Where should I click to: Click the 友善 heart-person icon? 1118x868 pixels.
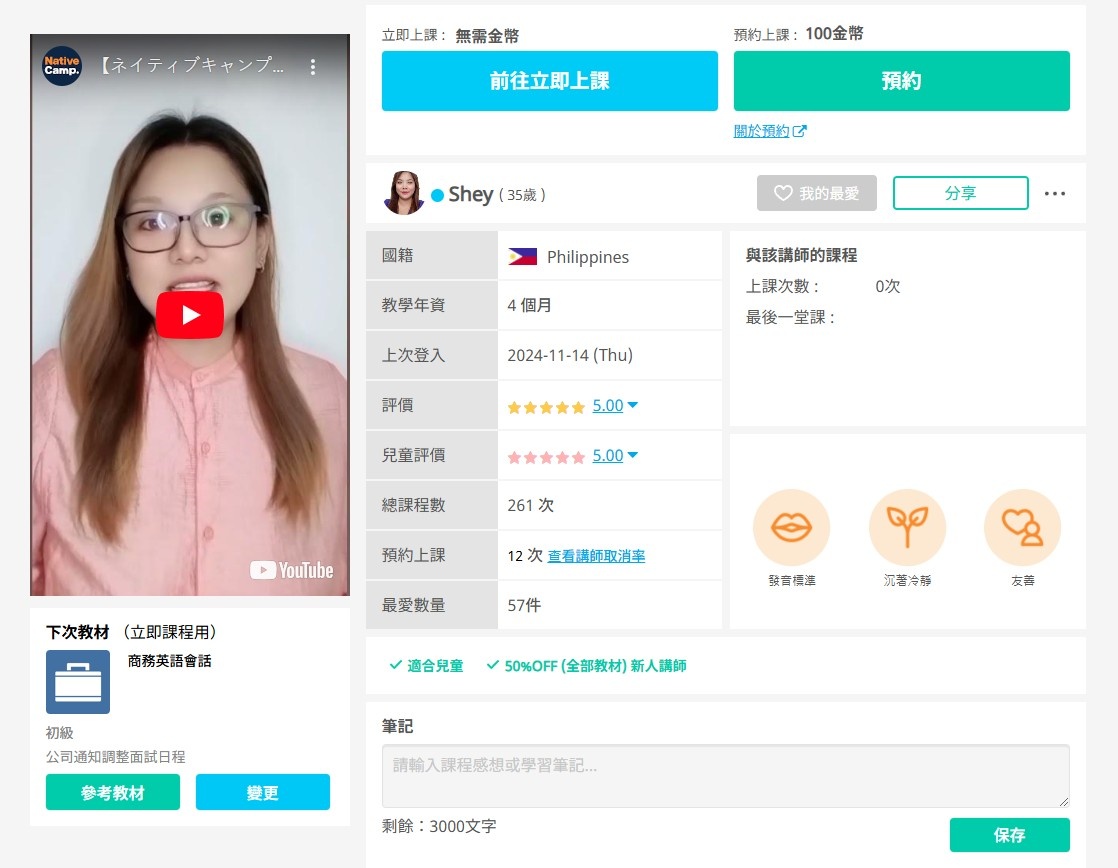pyautogui.click(x=1022, y=528)
